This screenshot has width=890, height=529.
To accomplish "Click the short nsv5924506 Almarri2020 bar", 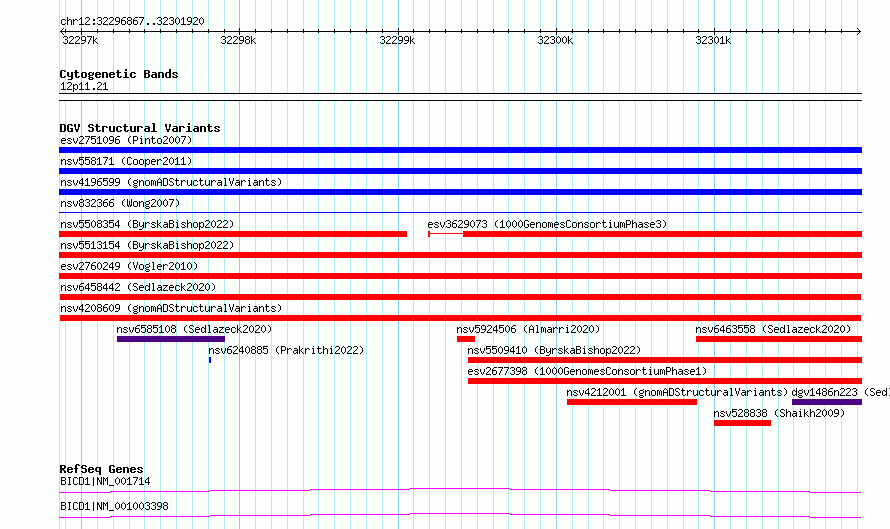I will coord(466,339).
